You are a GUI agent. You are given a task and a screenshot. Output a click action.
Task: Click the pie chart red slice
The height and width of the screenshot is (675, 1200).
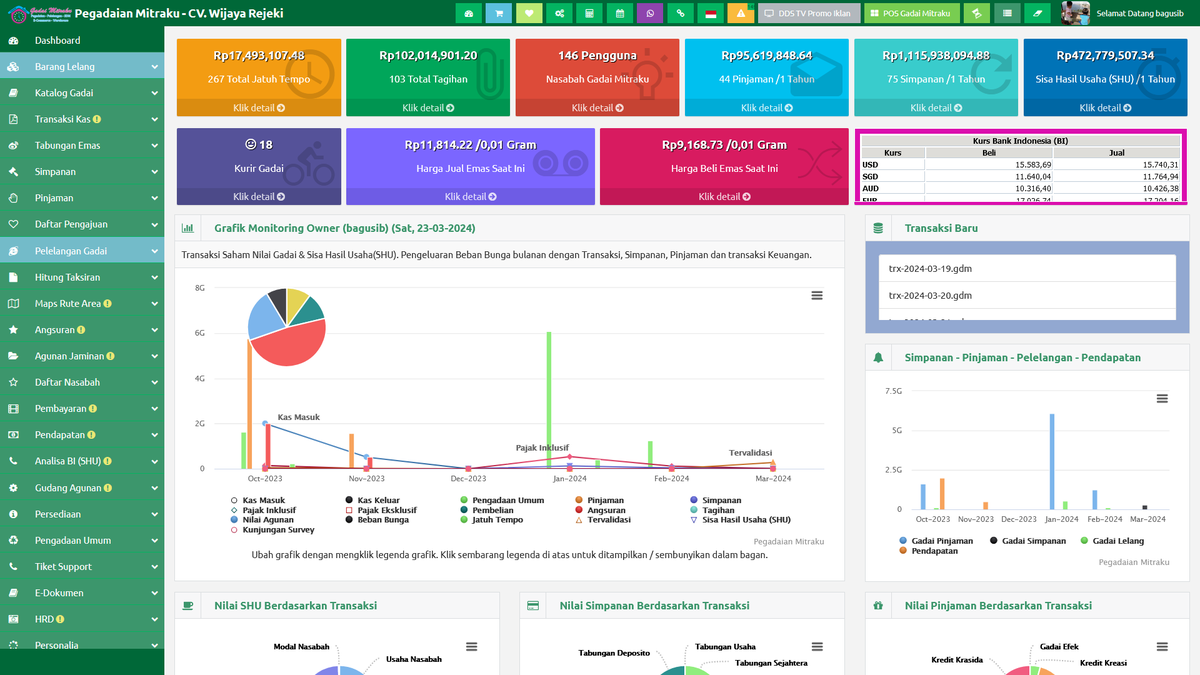coord(290,345)
